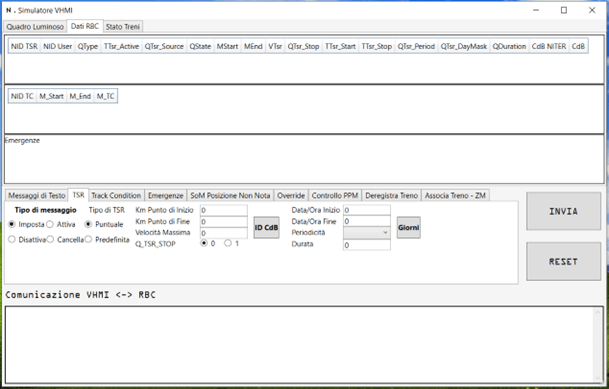This screenshot has width=609, height=389.
Task: Click the M_Start column header
Action: tap(51, 96)
